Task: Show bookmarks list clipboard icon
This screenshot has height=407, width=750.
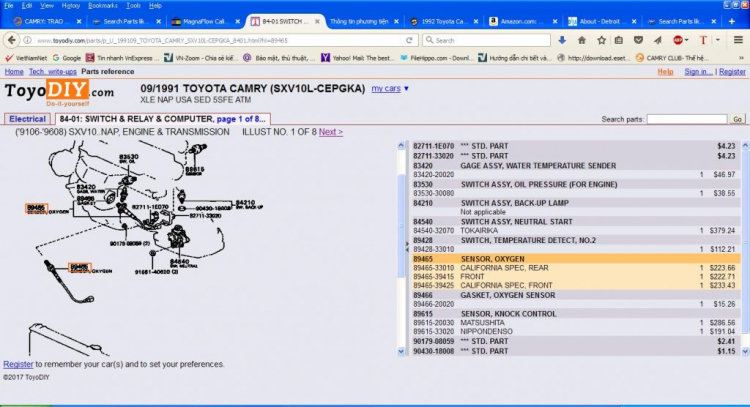Action: coord(619,40)
